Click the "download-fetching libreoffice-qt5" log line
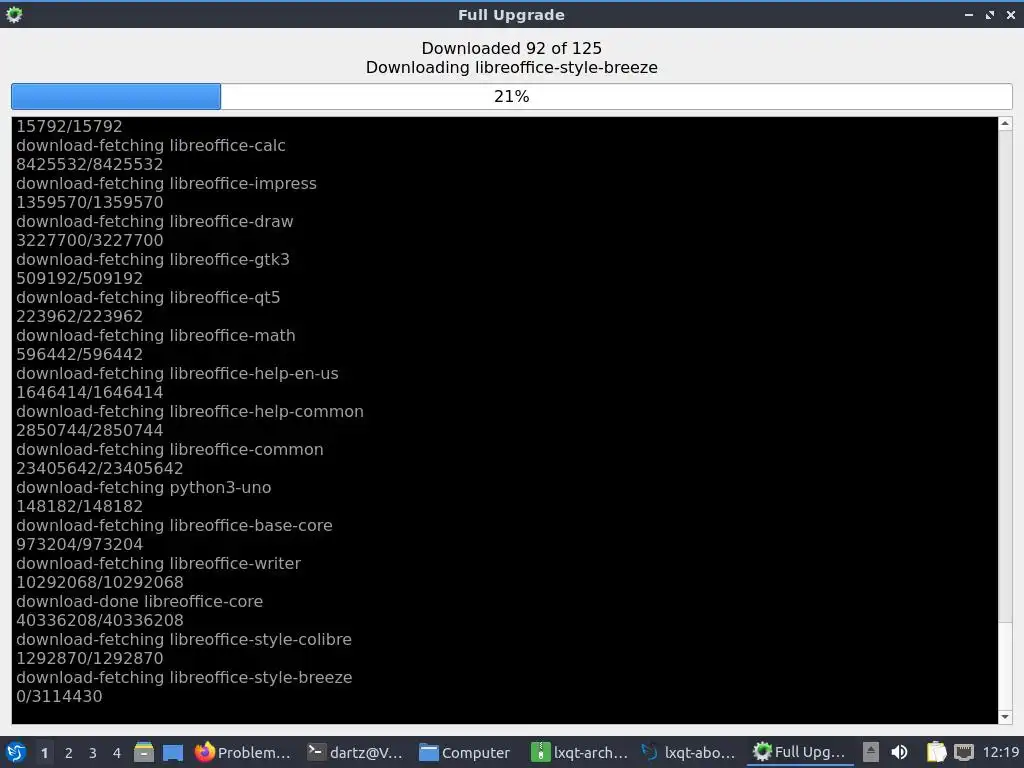Screen dimensions: 1024x768 click(148, 297)
